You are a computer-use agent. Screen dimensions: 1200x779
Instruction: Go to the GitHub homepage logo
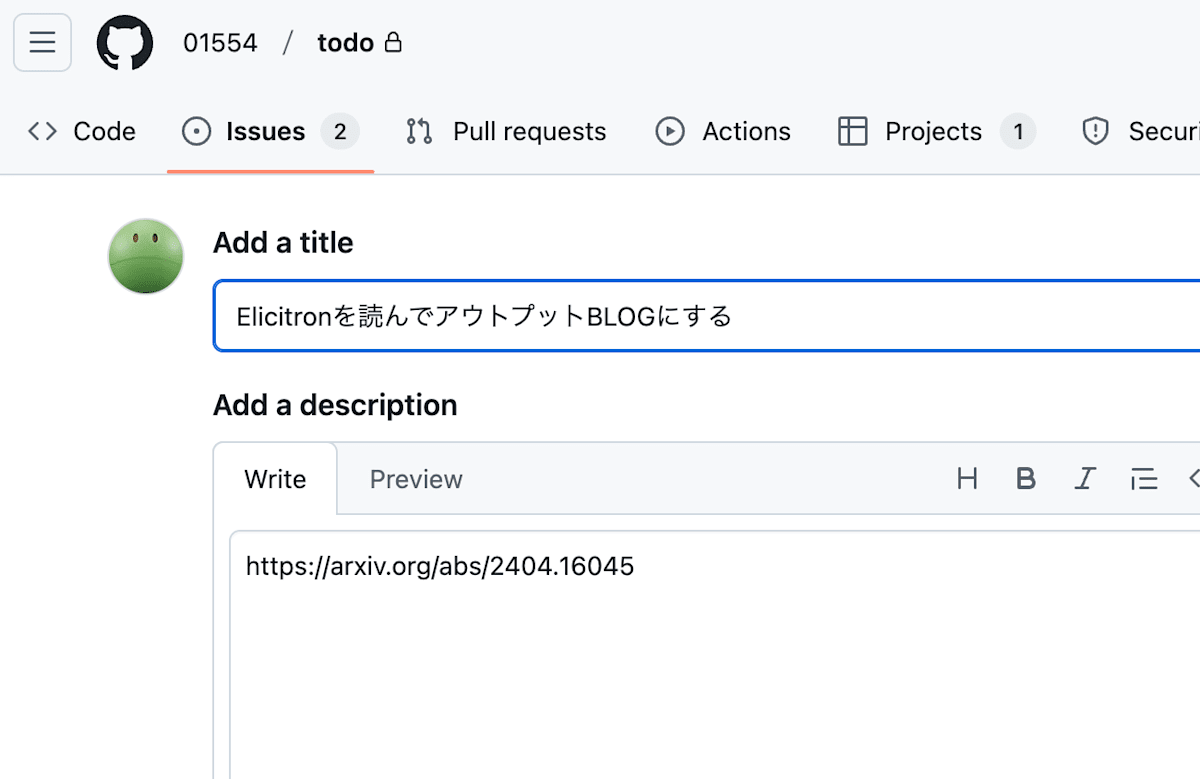click(x=125, y=43)
